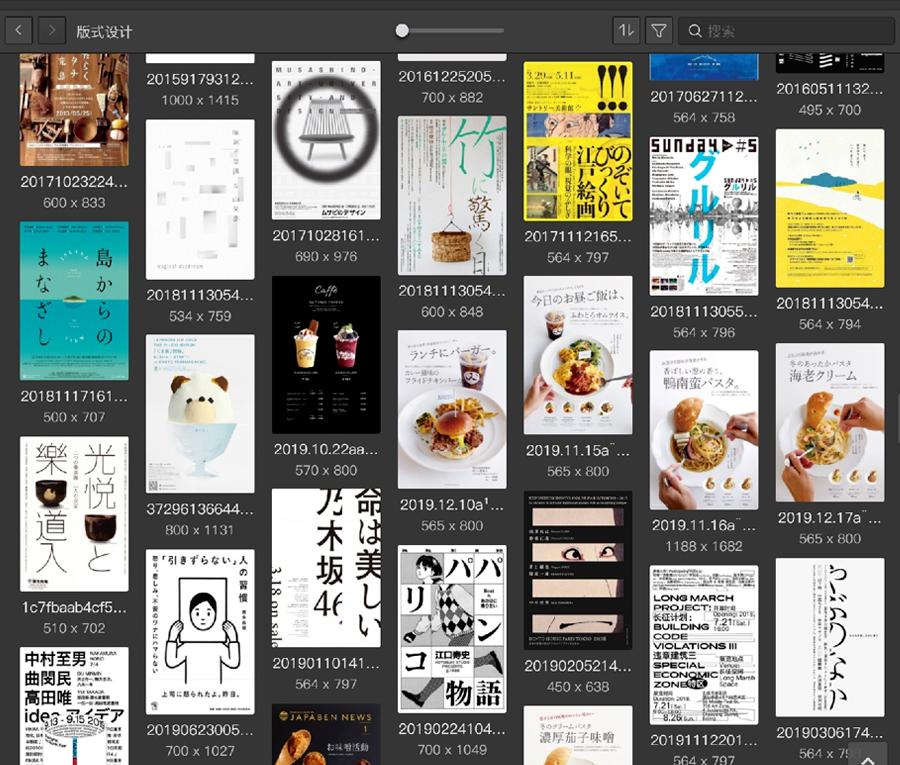The height and width of the screenshot is (765, 900).
Task: Open the パリコ物語 comic-style poster
Action: coord(452,625)
